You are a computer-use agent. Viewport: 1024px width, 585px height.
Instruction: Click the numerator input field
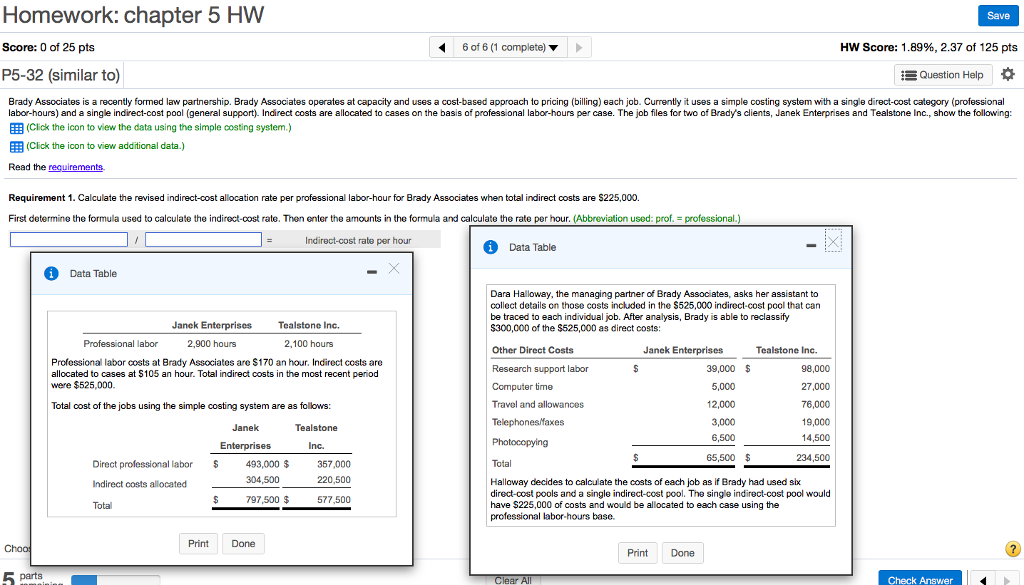69,240
